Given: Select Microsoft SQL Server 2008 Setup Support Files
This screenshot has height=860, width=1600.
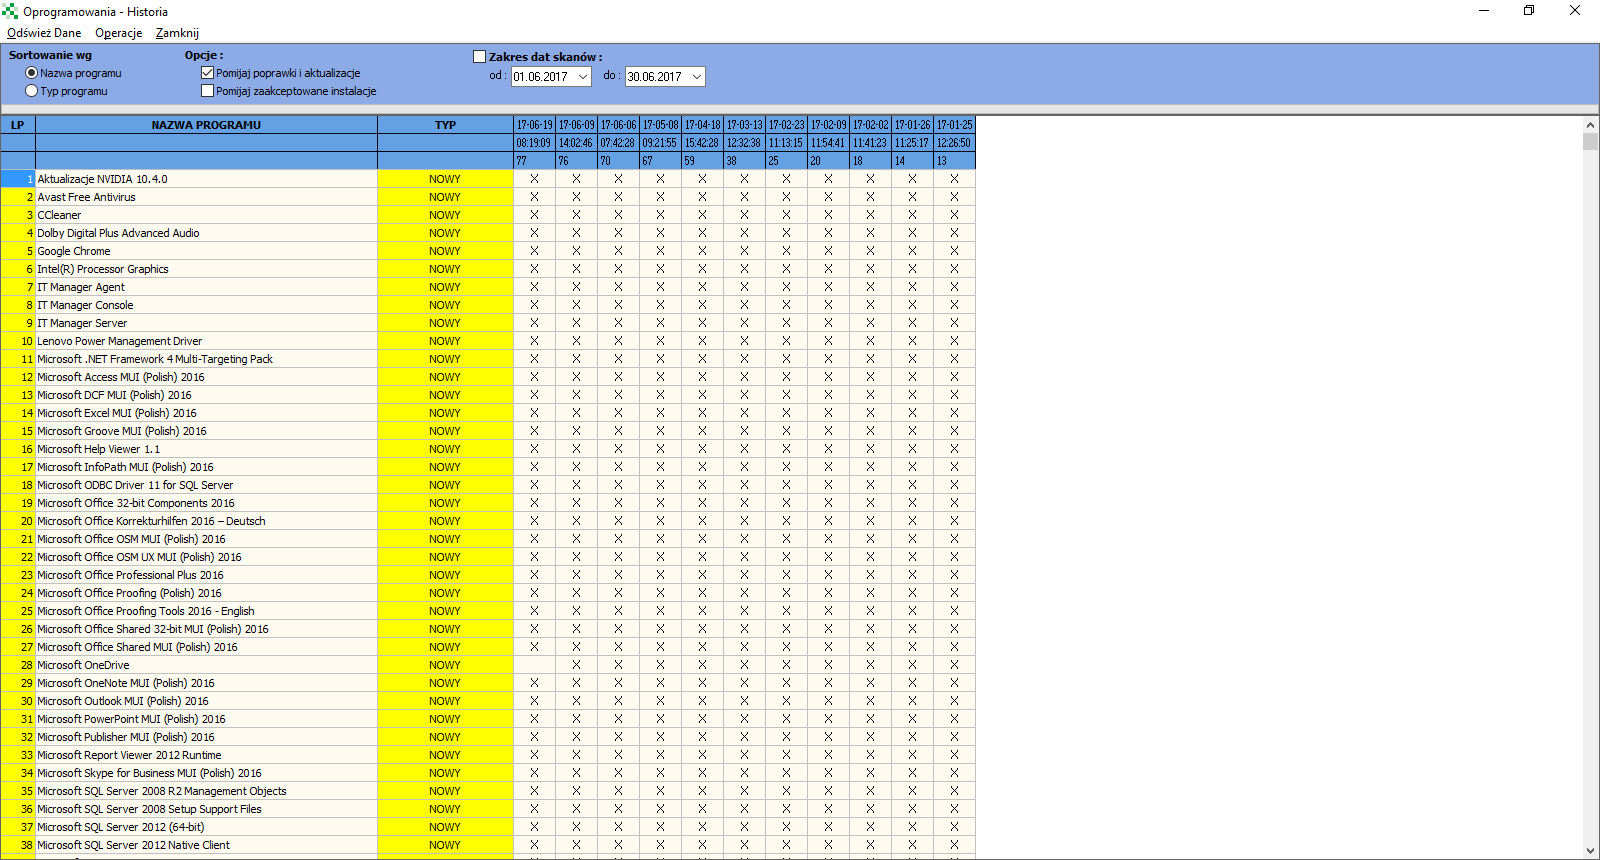Looking at the screenshot, I should (206, 809).
